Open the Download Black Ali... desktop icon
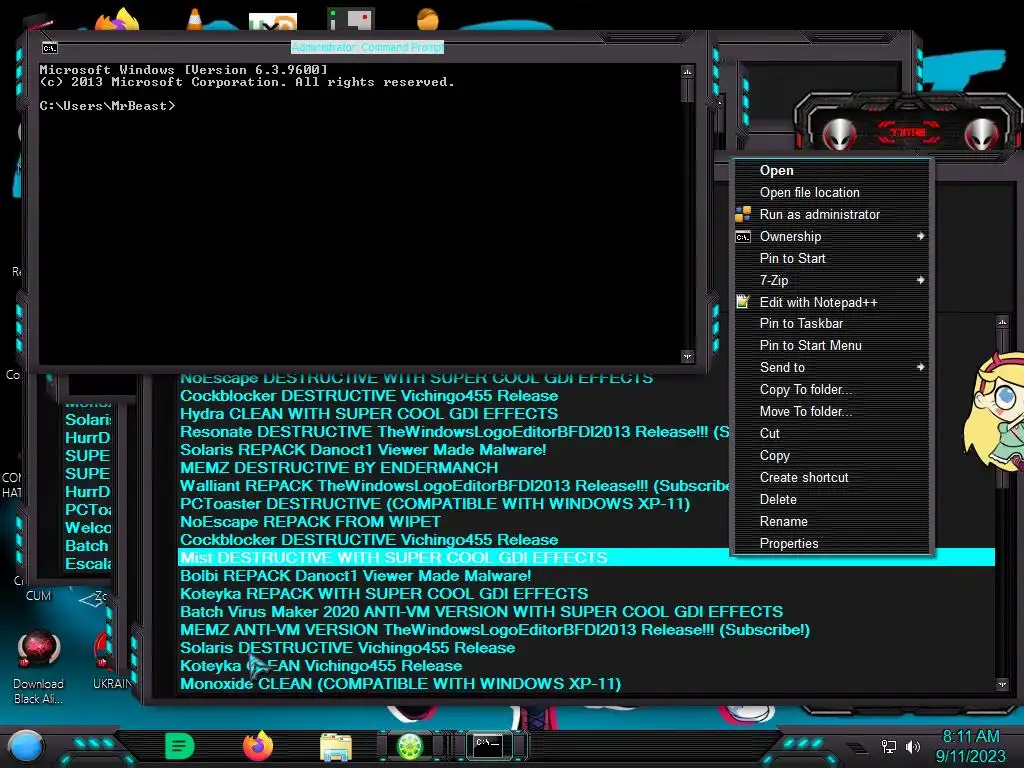The height and width of the screenshot is (768, 1024). [39, 666]
